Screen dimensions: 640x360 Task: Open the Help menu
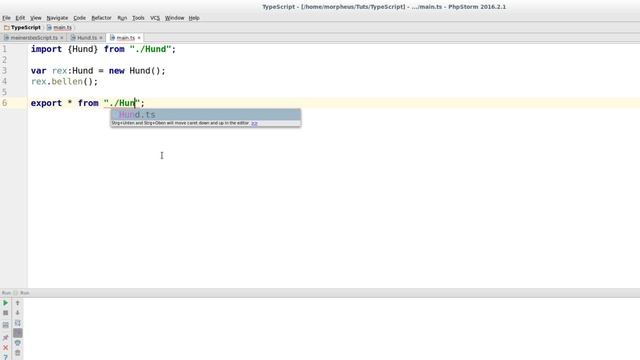(194, 18)
